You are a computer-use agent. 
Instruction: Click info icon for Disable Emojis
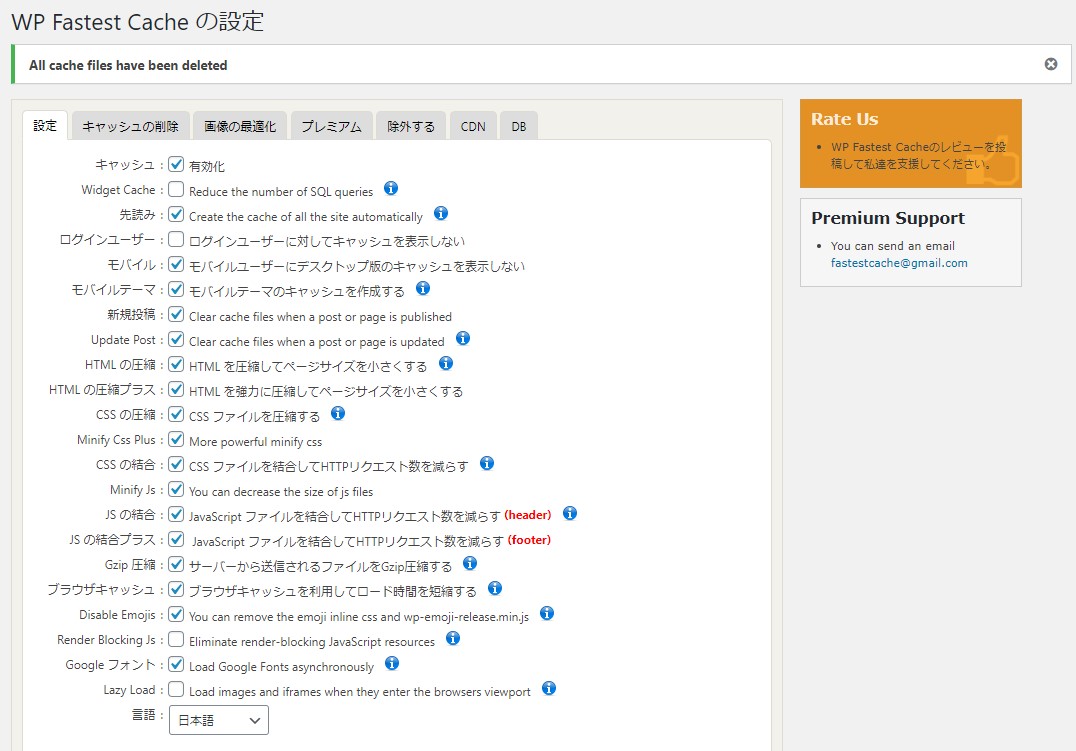click(x=547, y=614)
